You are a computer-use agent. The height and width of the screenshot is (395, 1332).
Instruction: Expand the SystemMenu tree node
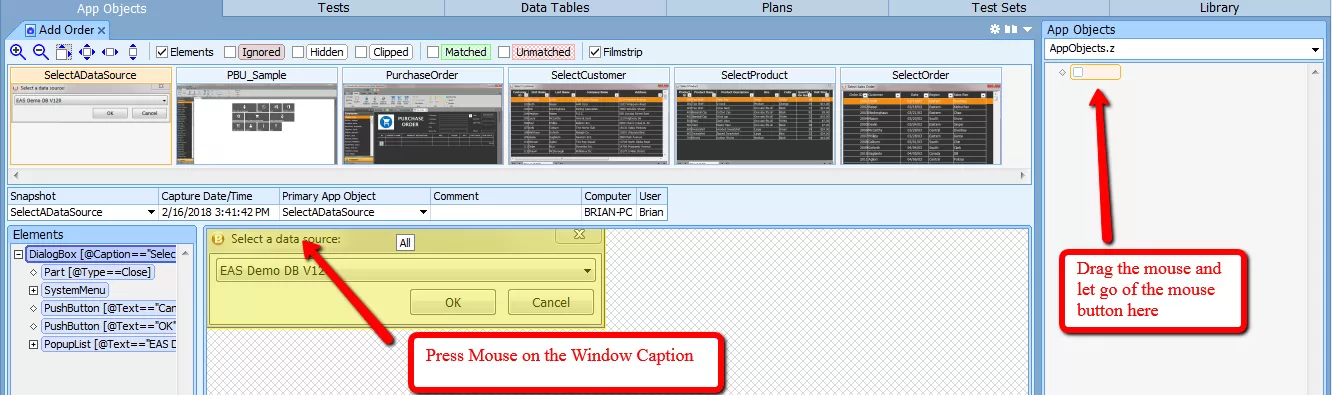(x=33, y=290)
